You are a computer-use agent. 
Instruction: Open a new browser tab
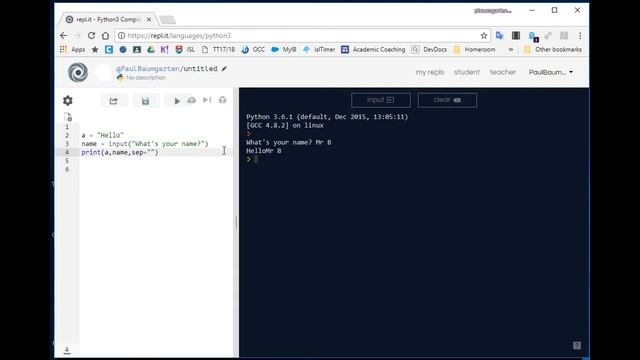pyautogui.click(x=167, y=20)
